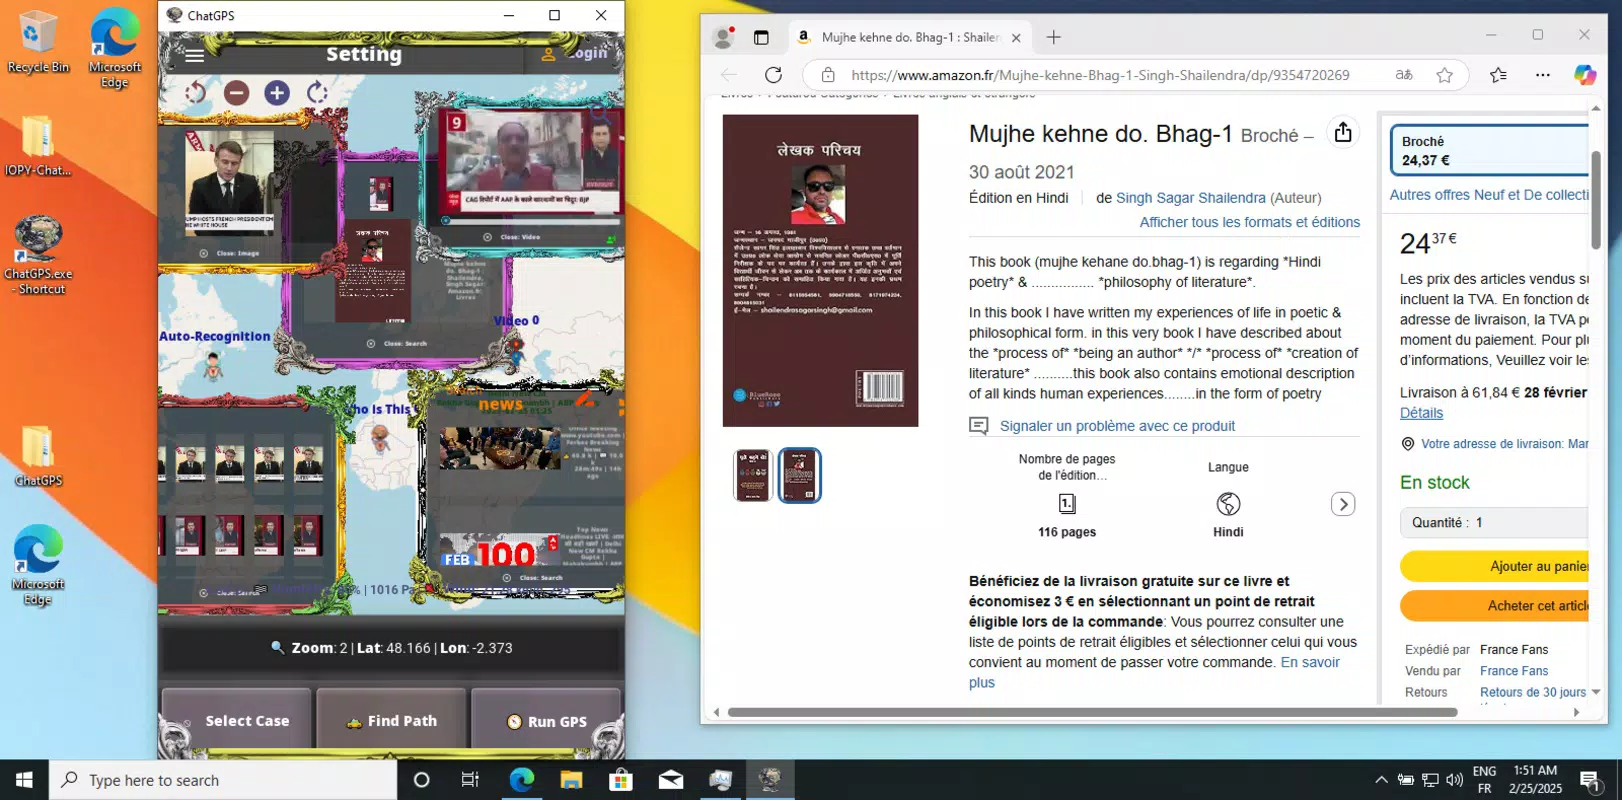The image size is (1622, 800).
Task: Open the Singh Sagar Shailendra author link
Action: [x=1190, y=198]
